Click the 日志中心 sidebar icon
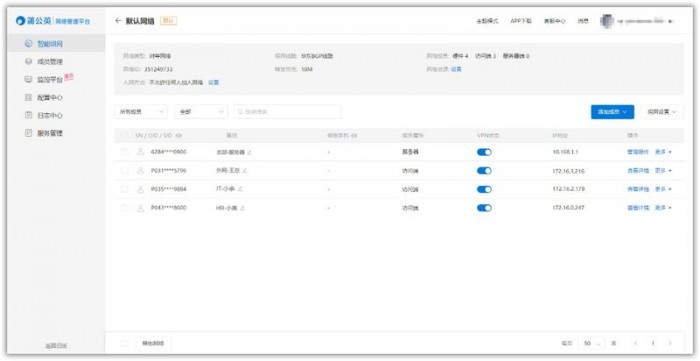Viewport: 700px width, 361px height. coord(29,115)
